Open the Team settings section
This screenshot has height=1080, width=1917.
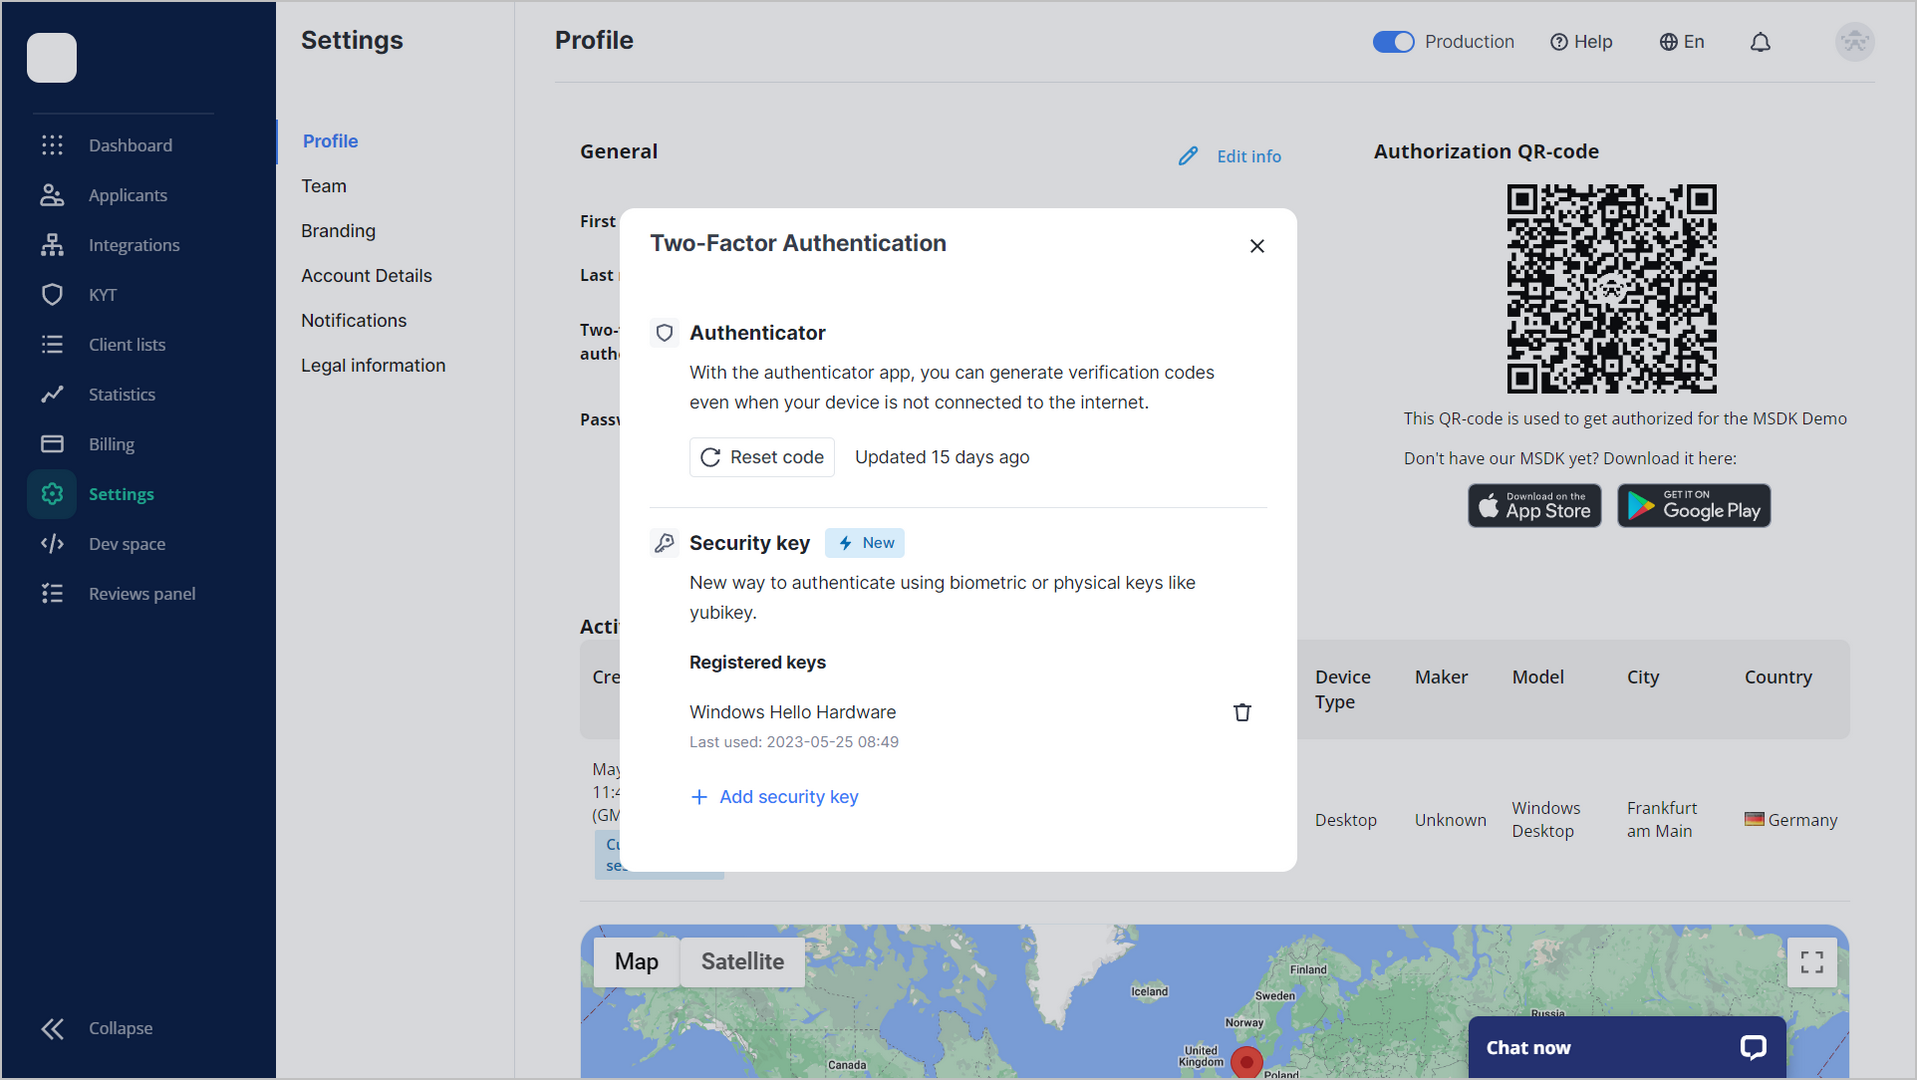click(323, 186)
